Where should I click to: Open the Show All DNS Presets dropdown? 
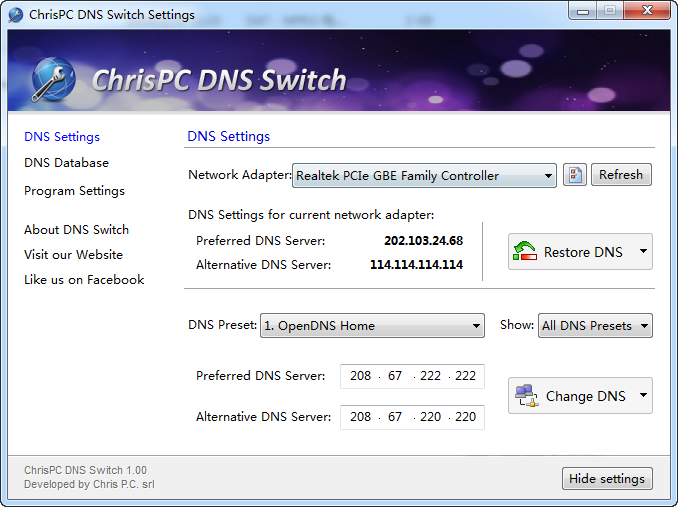coord(595,326)
